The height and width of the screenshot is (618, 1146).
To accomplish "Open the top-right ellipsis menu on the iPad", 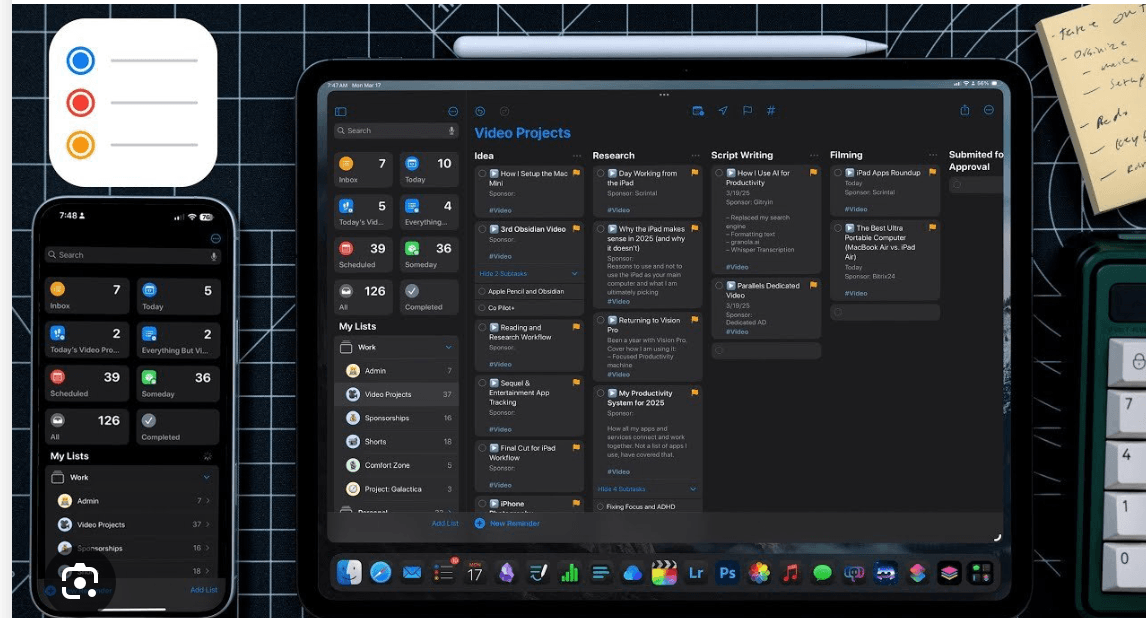I will coord(989,110).
